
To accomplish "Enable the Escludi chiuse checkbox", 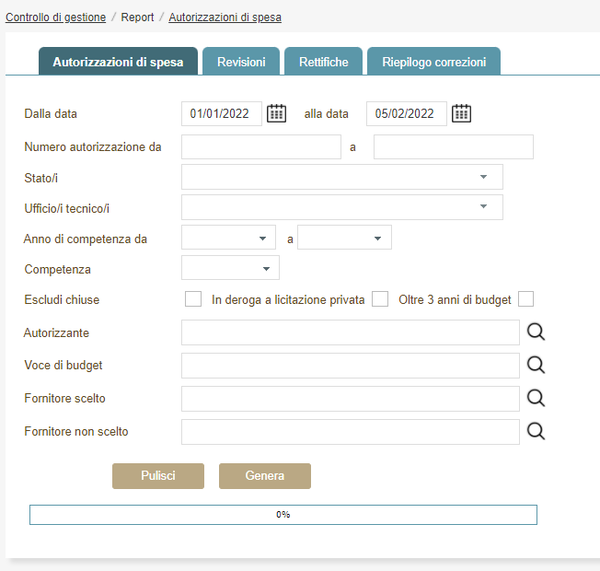I will (194, 299).
